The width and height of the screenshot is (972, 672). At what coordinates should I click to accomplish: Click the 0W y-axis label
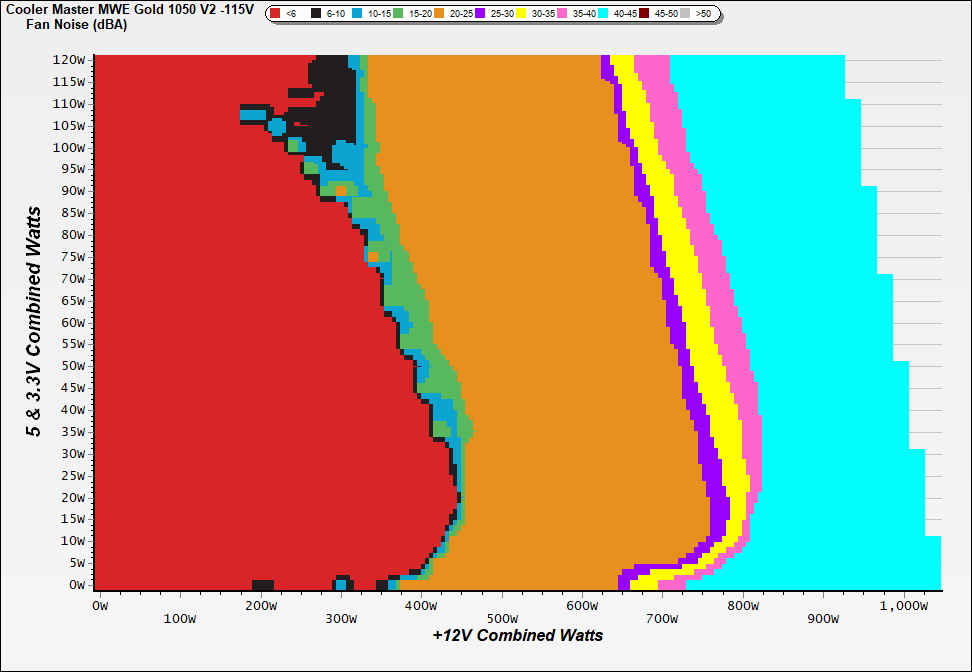click(x=76, y=584)
